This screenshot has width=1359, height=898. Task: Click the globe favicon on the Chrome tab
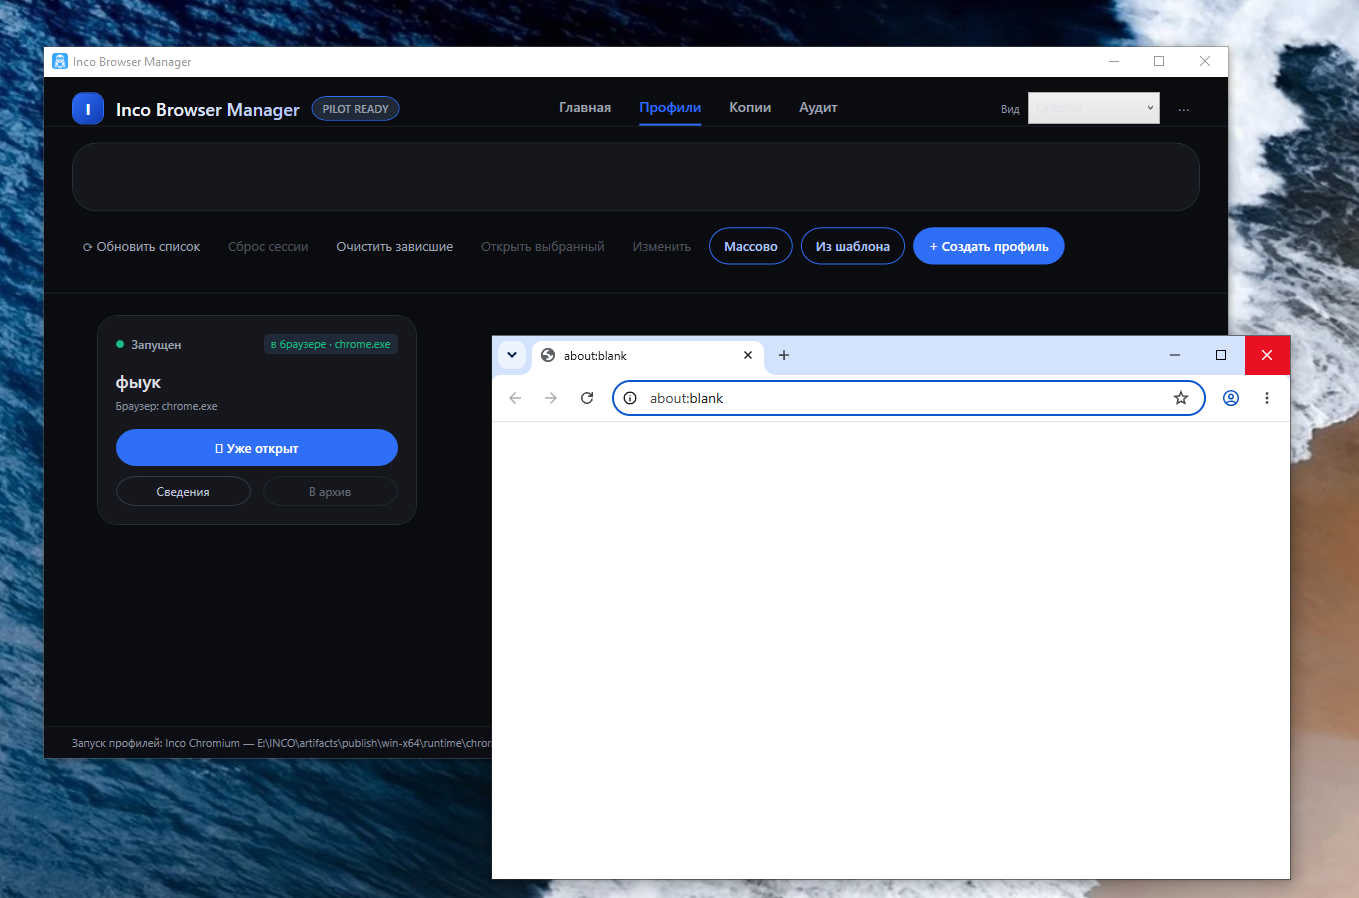[x=548, y=355]
